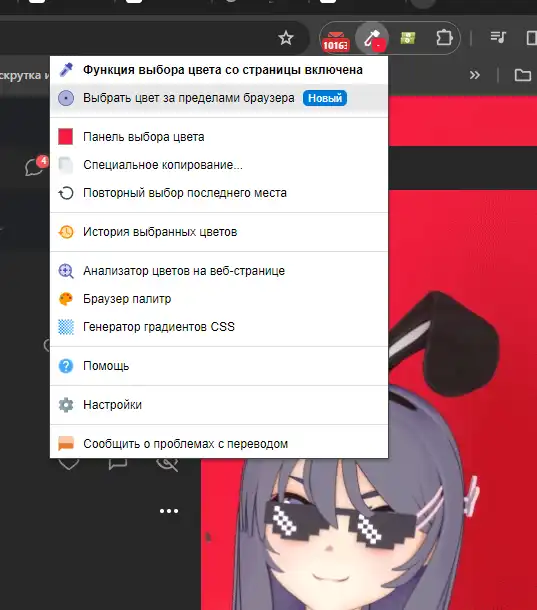The height and width of the screenshot is (610, 537).
Task: Open the mail checker extension with 1016 badge
Action: click(x=335, y=40)
